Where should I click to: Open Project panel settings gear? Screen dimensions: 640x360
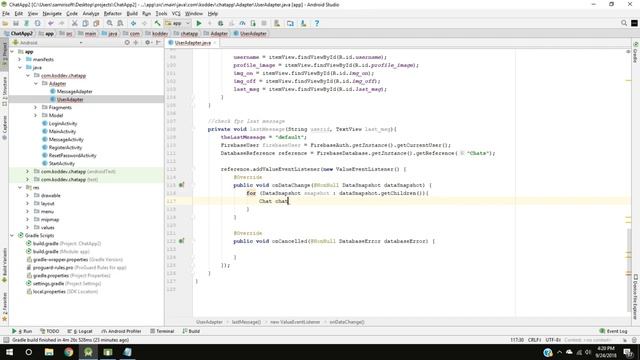(147, 42)
